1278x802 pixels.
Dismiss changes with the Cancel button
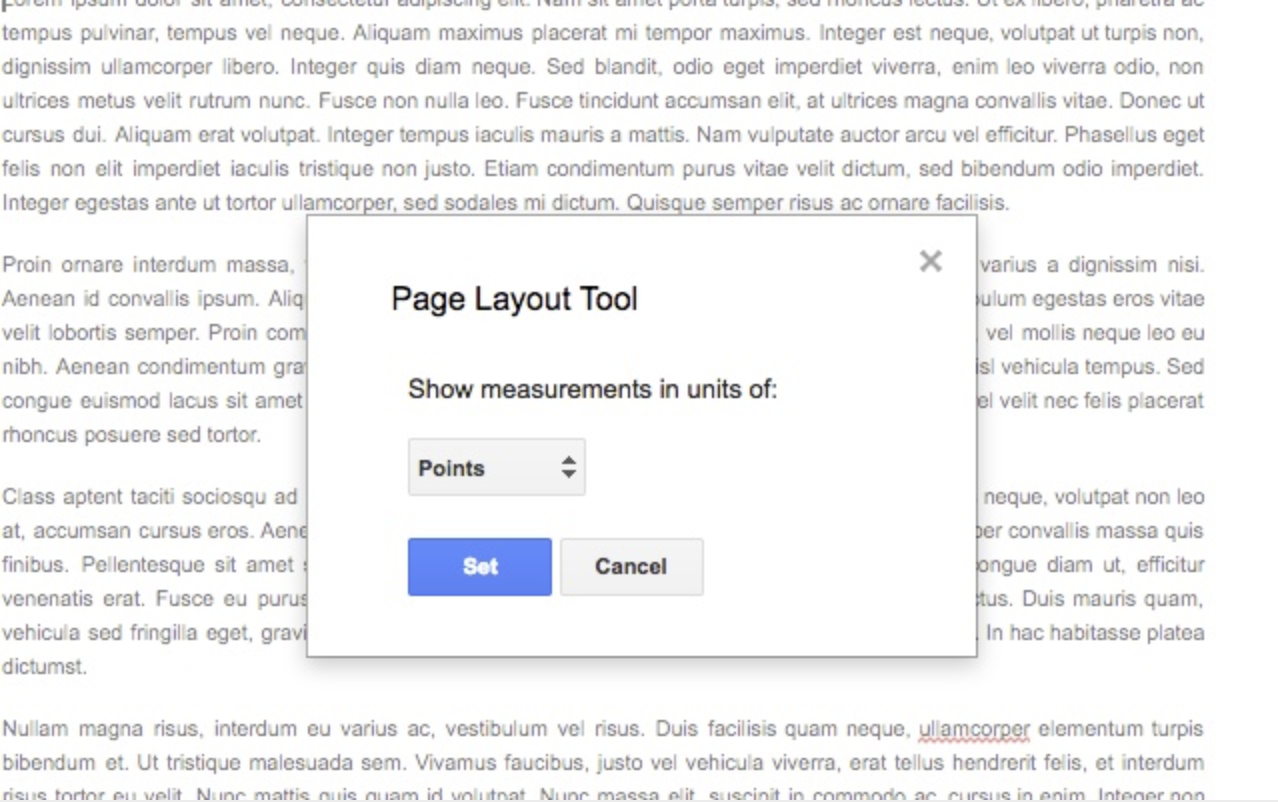pyautogui.click(x=631, y=566)
